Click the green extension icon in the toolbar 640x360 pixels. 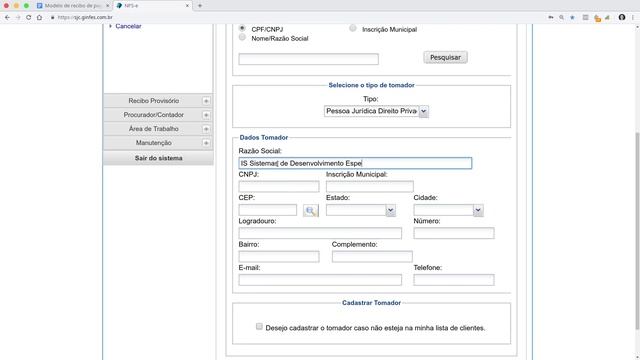point(607,18)
